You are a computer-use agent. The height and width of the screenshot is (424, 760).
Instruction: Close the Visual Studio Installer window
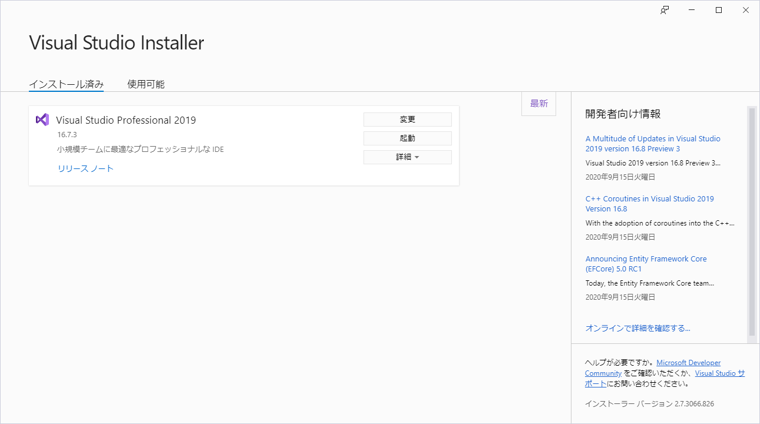click(746, 10)
